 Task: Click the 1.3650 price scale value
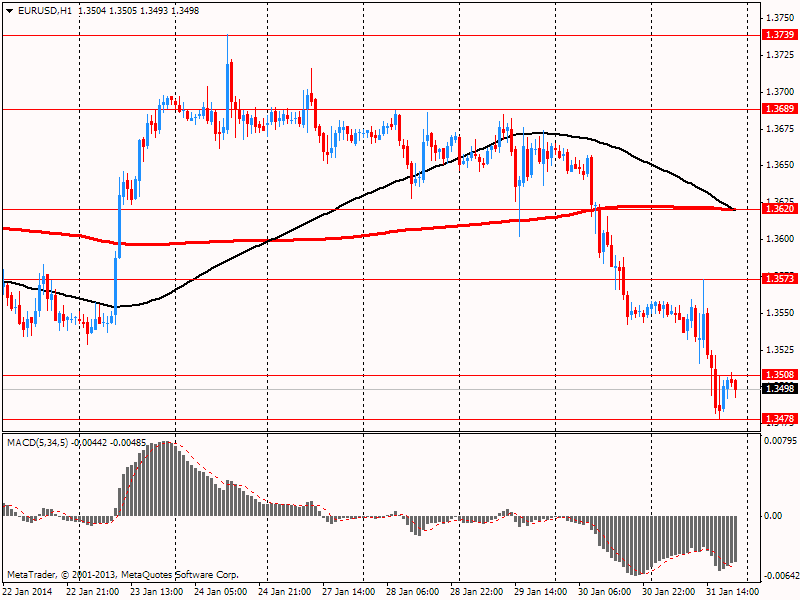[x=781, y=165]
